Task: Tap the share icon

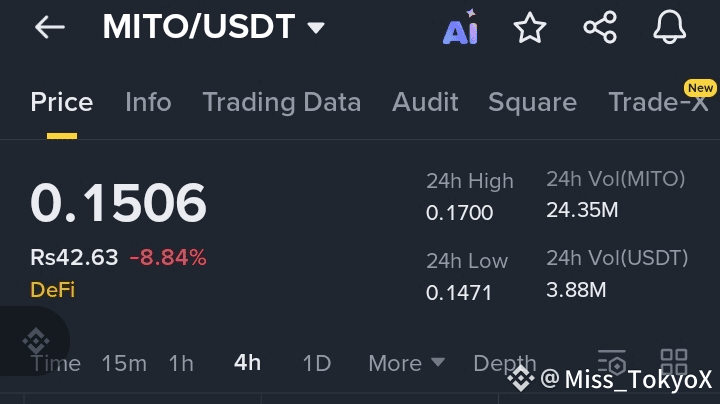Action: 600,28
